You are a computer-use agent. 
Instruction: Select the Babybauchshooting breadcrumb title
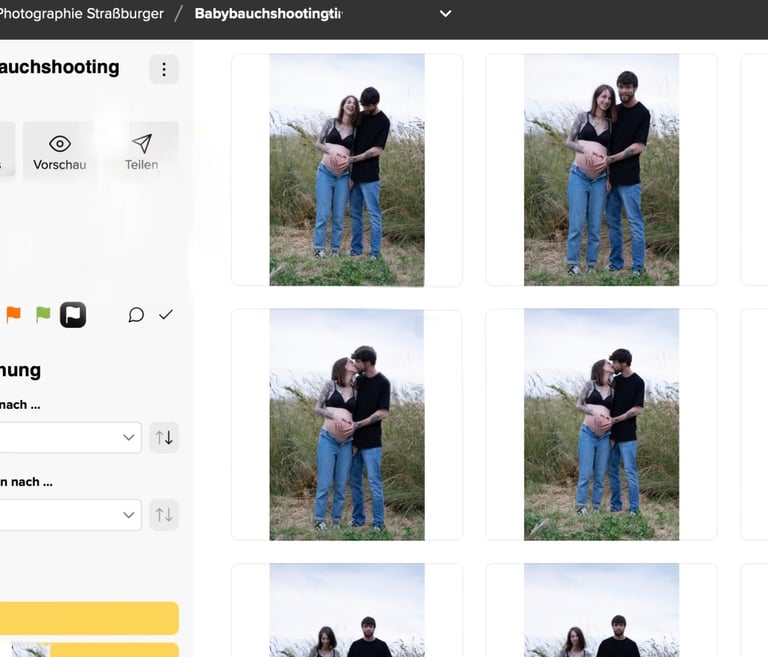click(x=268, y=14)
